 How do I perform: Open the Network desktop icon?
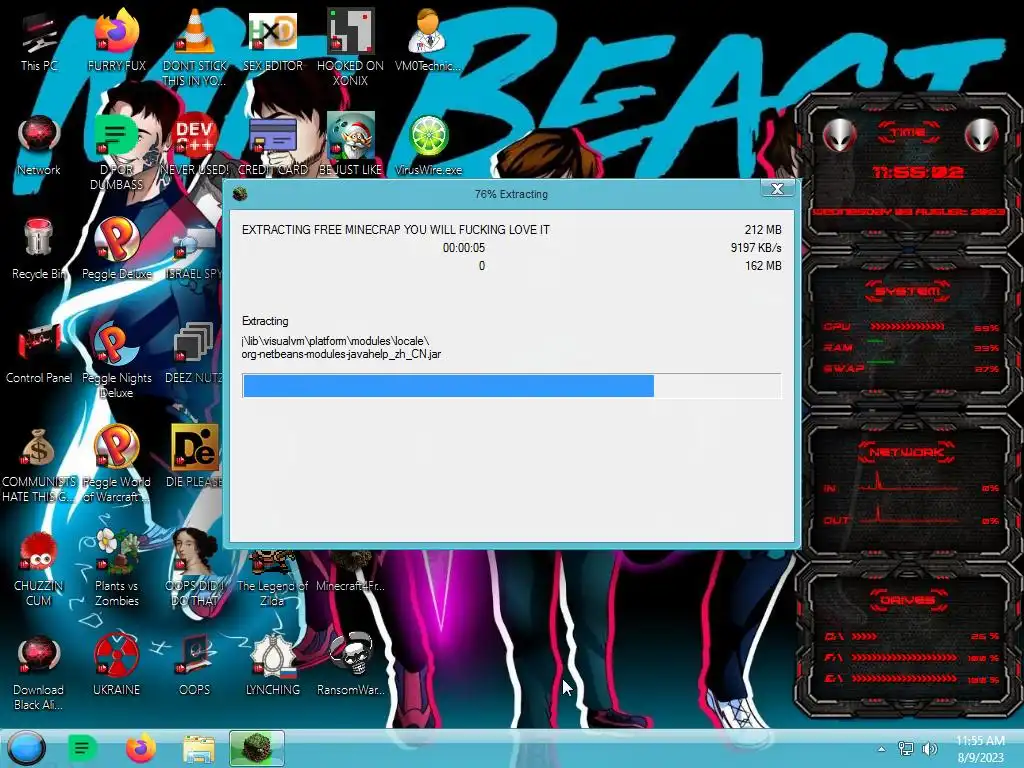tap(39, 145)
